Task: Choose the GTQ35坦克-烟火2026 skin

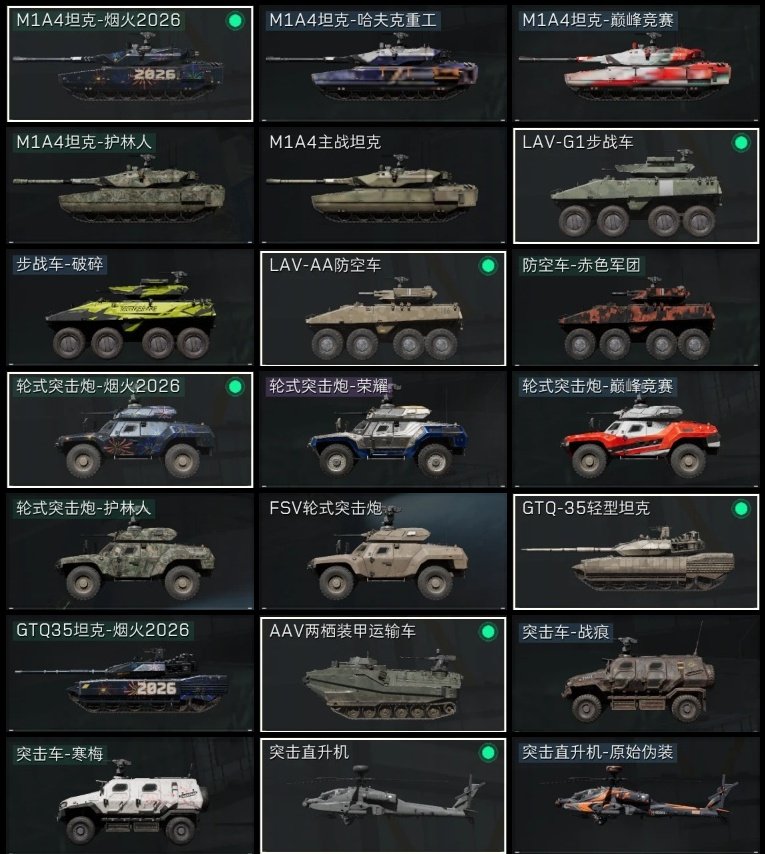Action: [130, 674]
